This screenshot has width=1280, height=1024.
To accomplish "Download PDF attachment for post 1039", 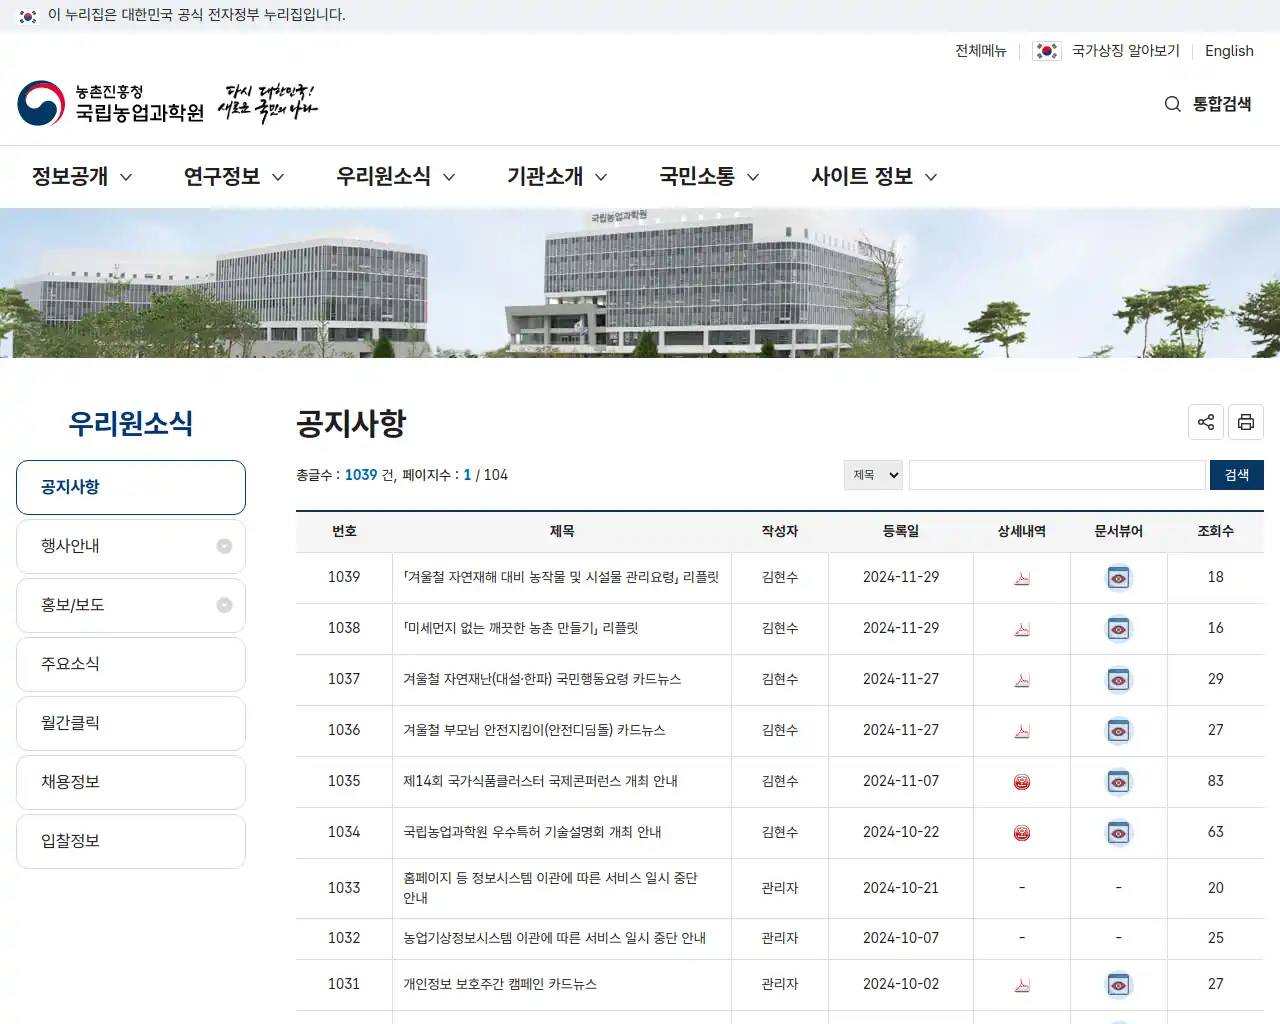I will click(1022, 578).
